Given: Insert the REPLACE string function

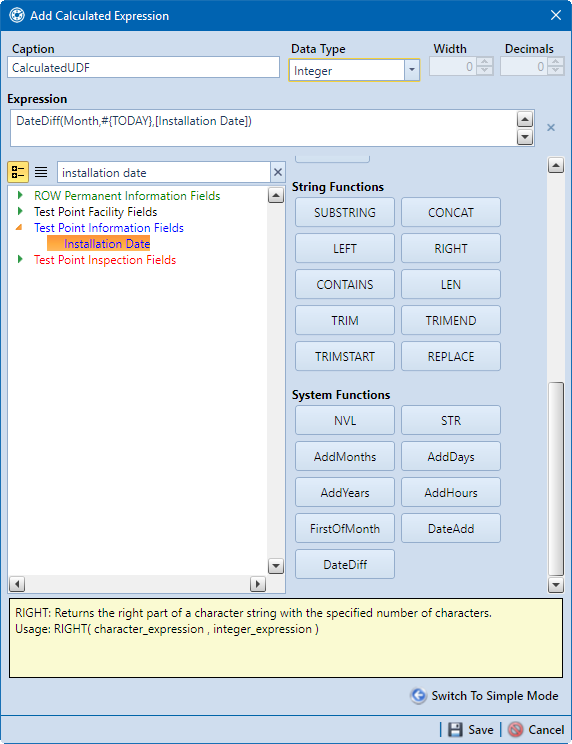Looking at the screenshot, I should pos(451,356).
